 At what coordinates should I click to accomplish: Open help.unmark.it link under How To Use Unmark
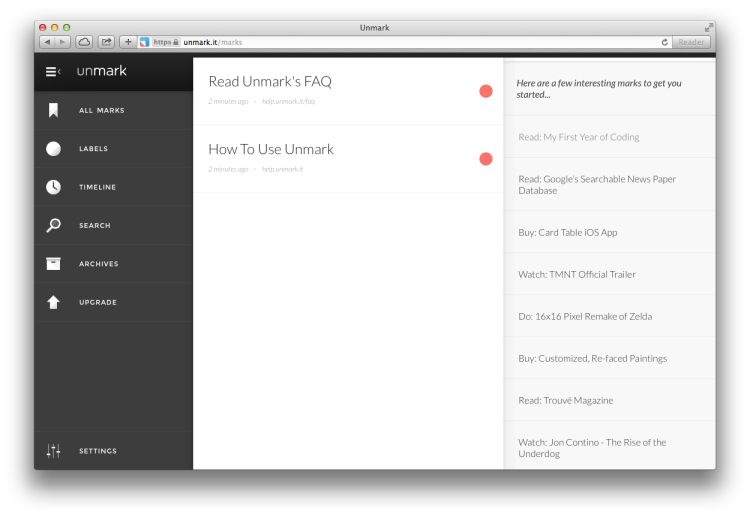click(x=283, y=169)
